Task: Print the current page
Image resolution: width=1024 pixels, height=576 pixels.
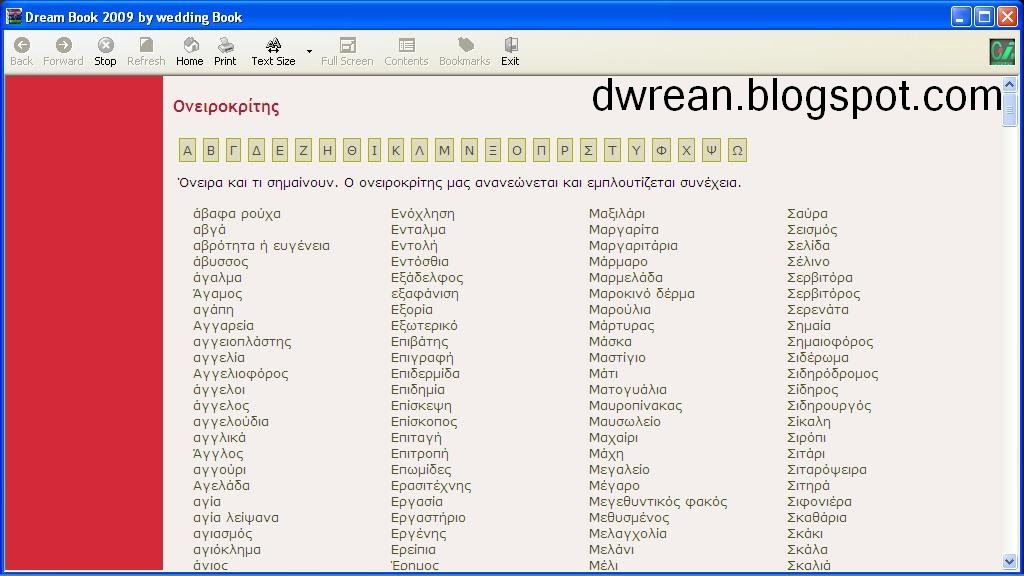Action: (225, 47)
